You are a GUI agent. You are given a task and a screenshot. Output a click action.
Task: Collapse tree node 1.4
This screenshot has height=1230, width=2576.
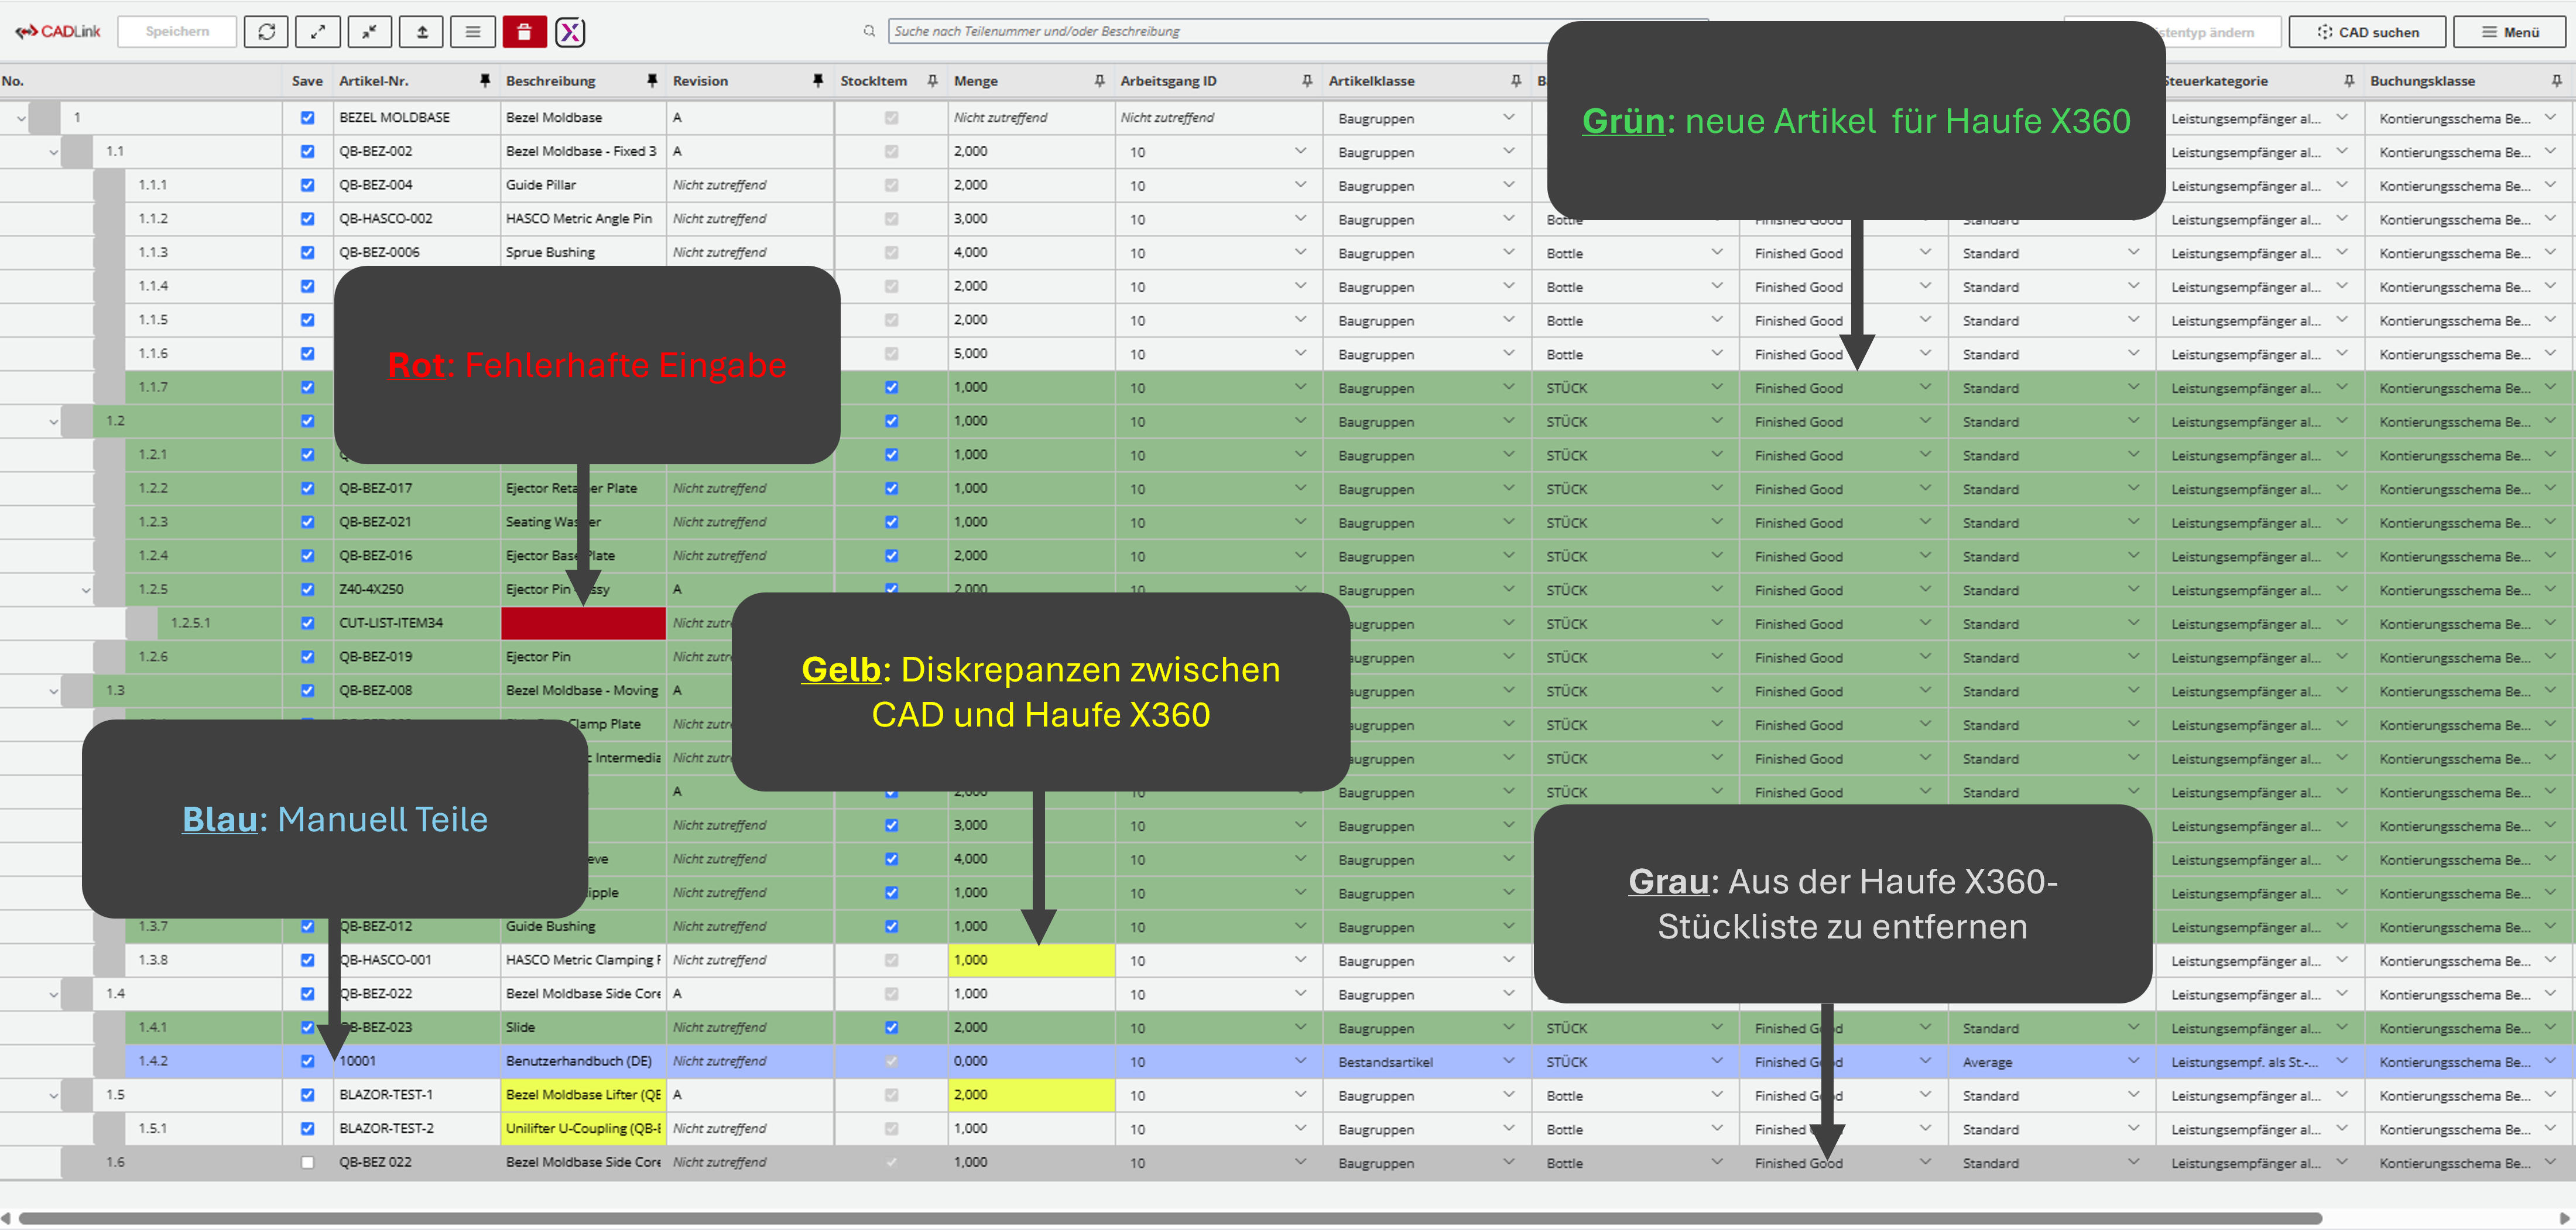pos(53,994)
